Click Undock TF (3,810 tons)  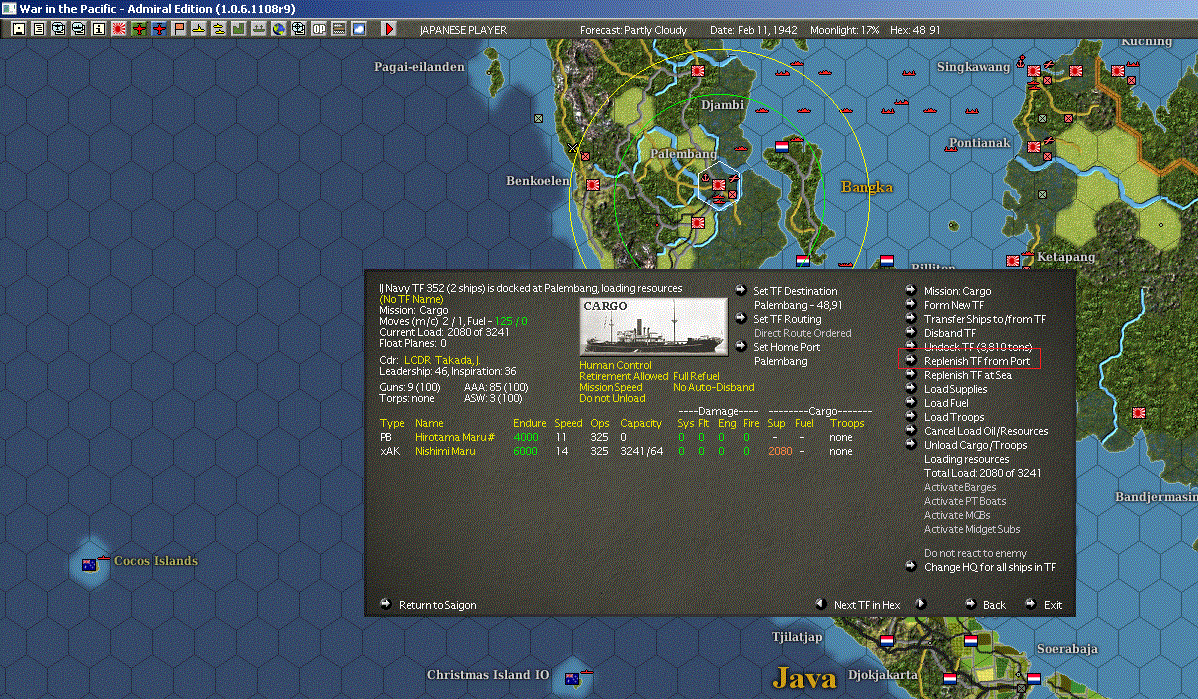click(978, 347)
